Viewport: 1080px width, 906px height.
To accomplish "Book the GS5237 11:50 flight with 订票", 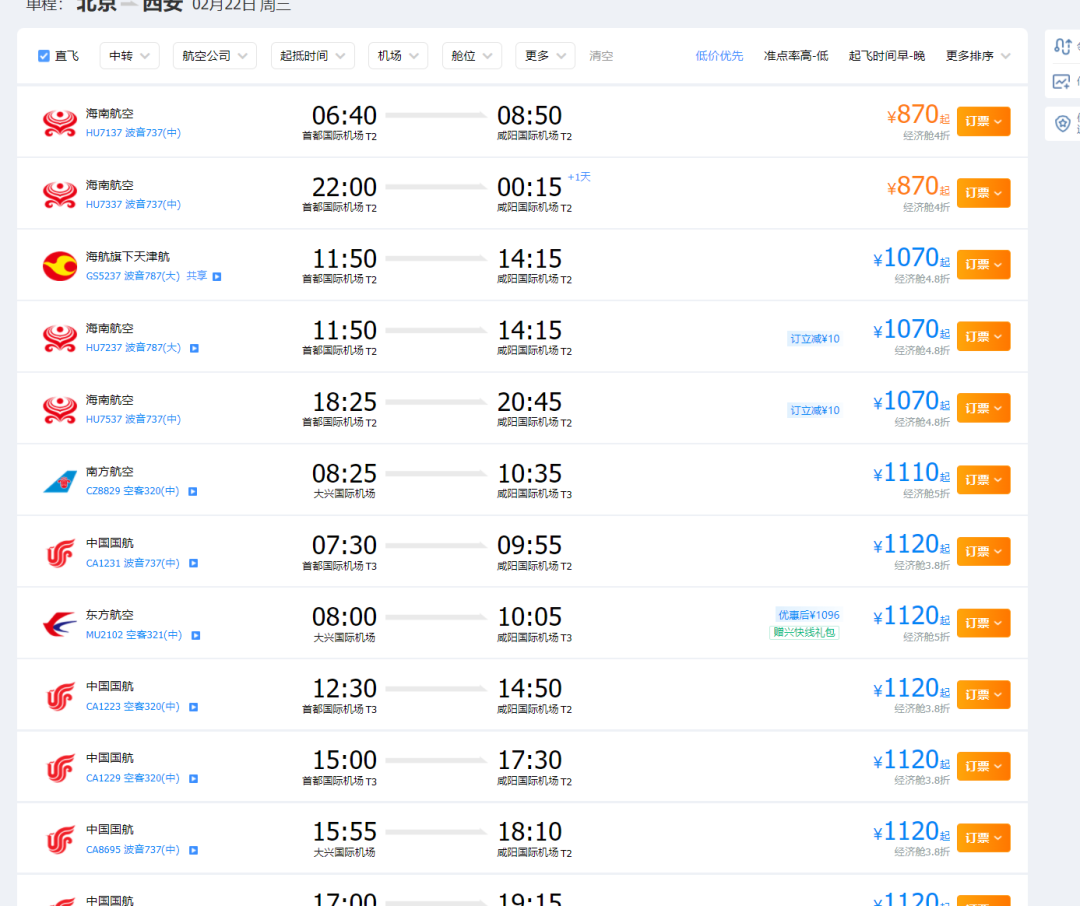I will coord(984,265).
